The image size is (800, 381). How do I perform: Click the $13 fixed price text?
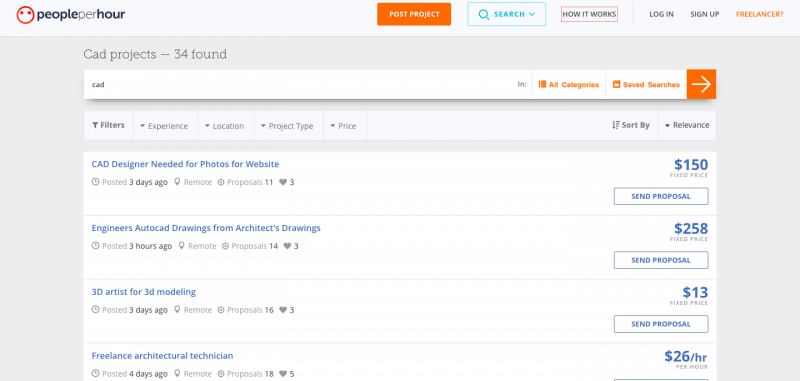point(695,292)
